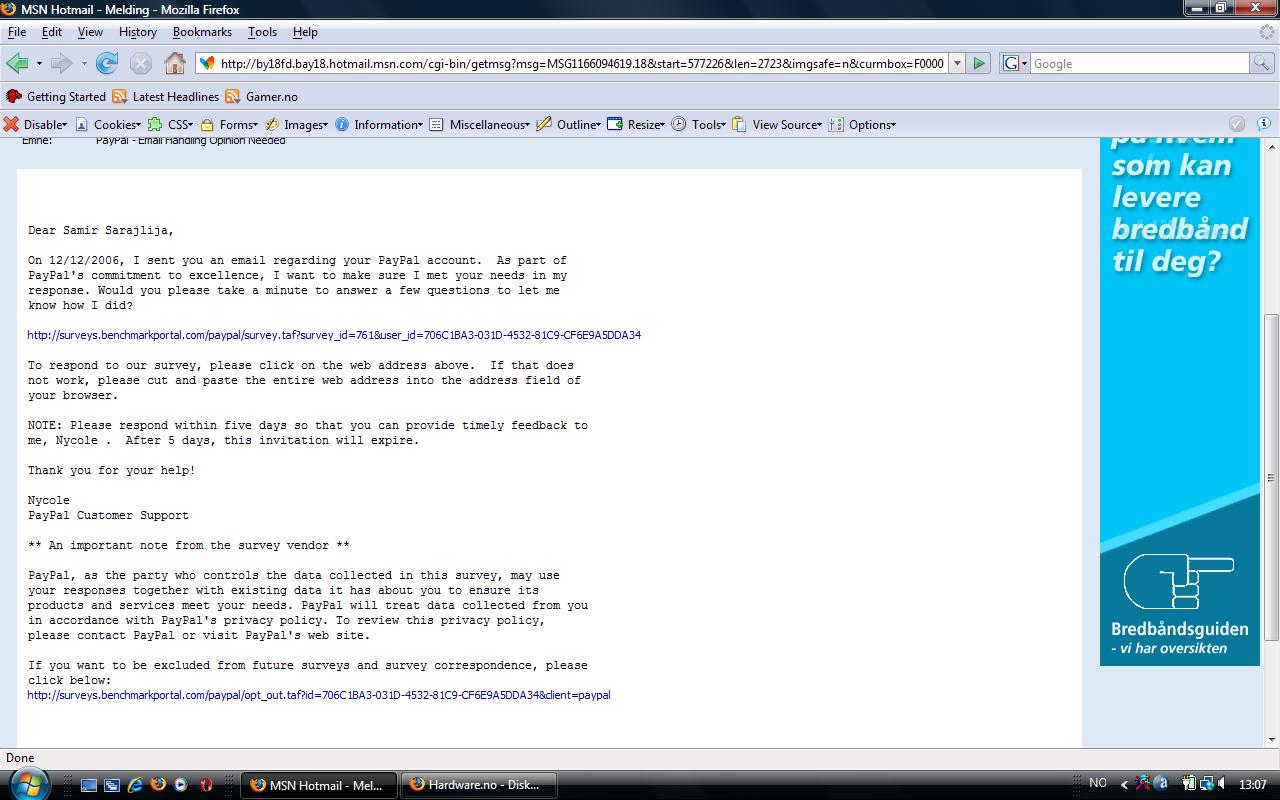This screenshot has height=800, width=1280.
Task: Expand the Information developer toolbar menu
Action: [x=379, y=125]
